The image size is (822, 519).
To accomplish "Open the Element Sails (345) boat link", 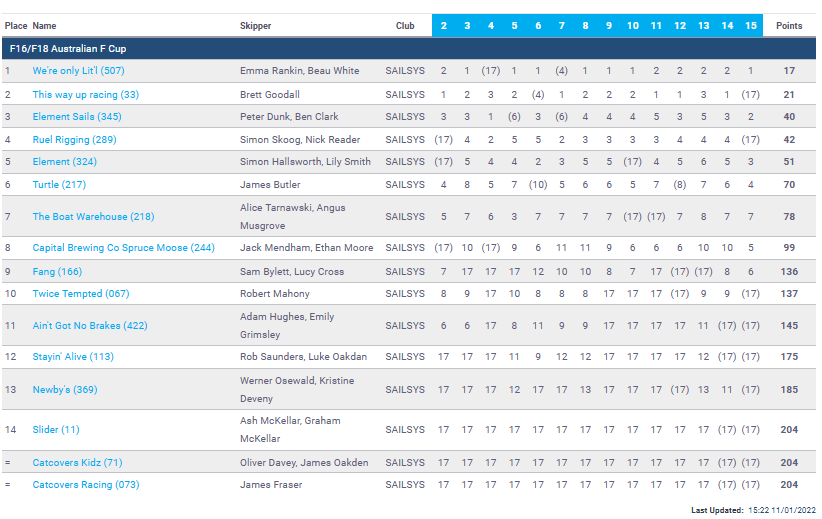I will point(77,117).
